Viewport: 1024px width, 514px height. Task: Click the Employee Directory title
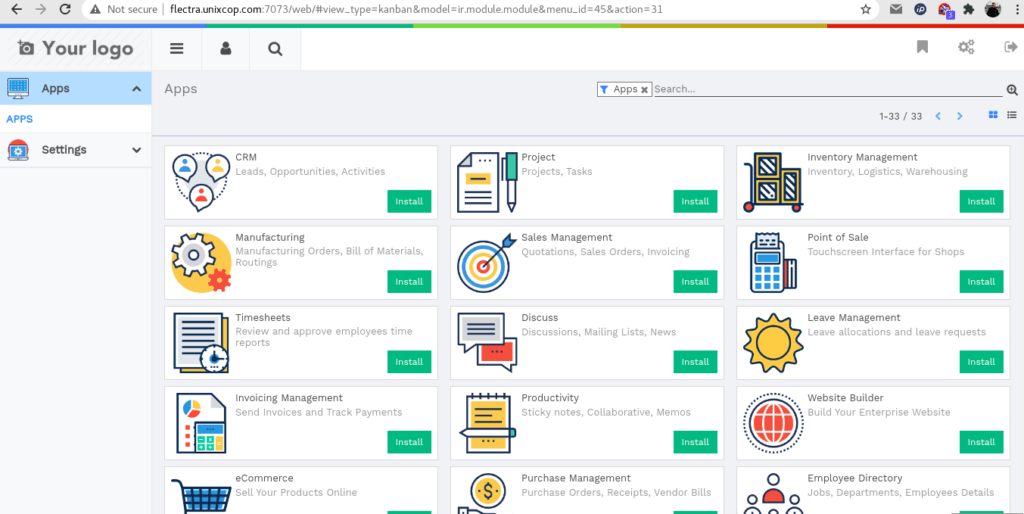[x=855, y=478]
